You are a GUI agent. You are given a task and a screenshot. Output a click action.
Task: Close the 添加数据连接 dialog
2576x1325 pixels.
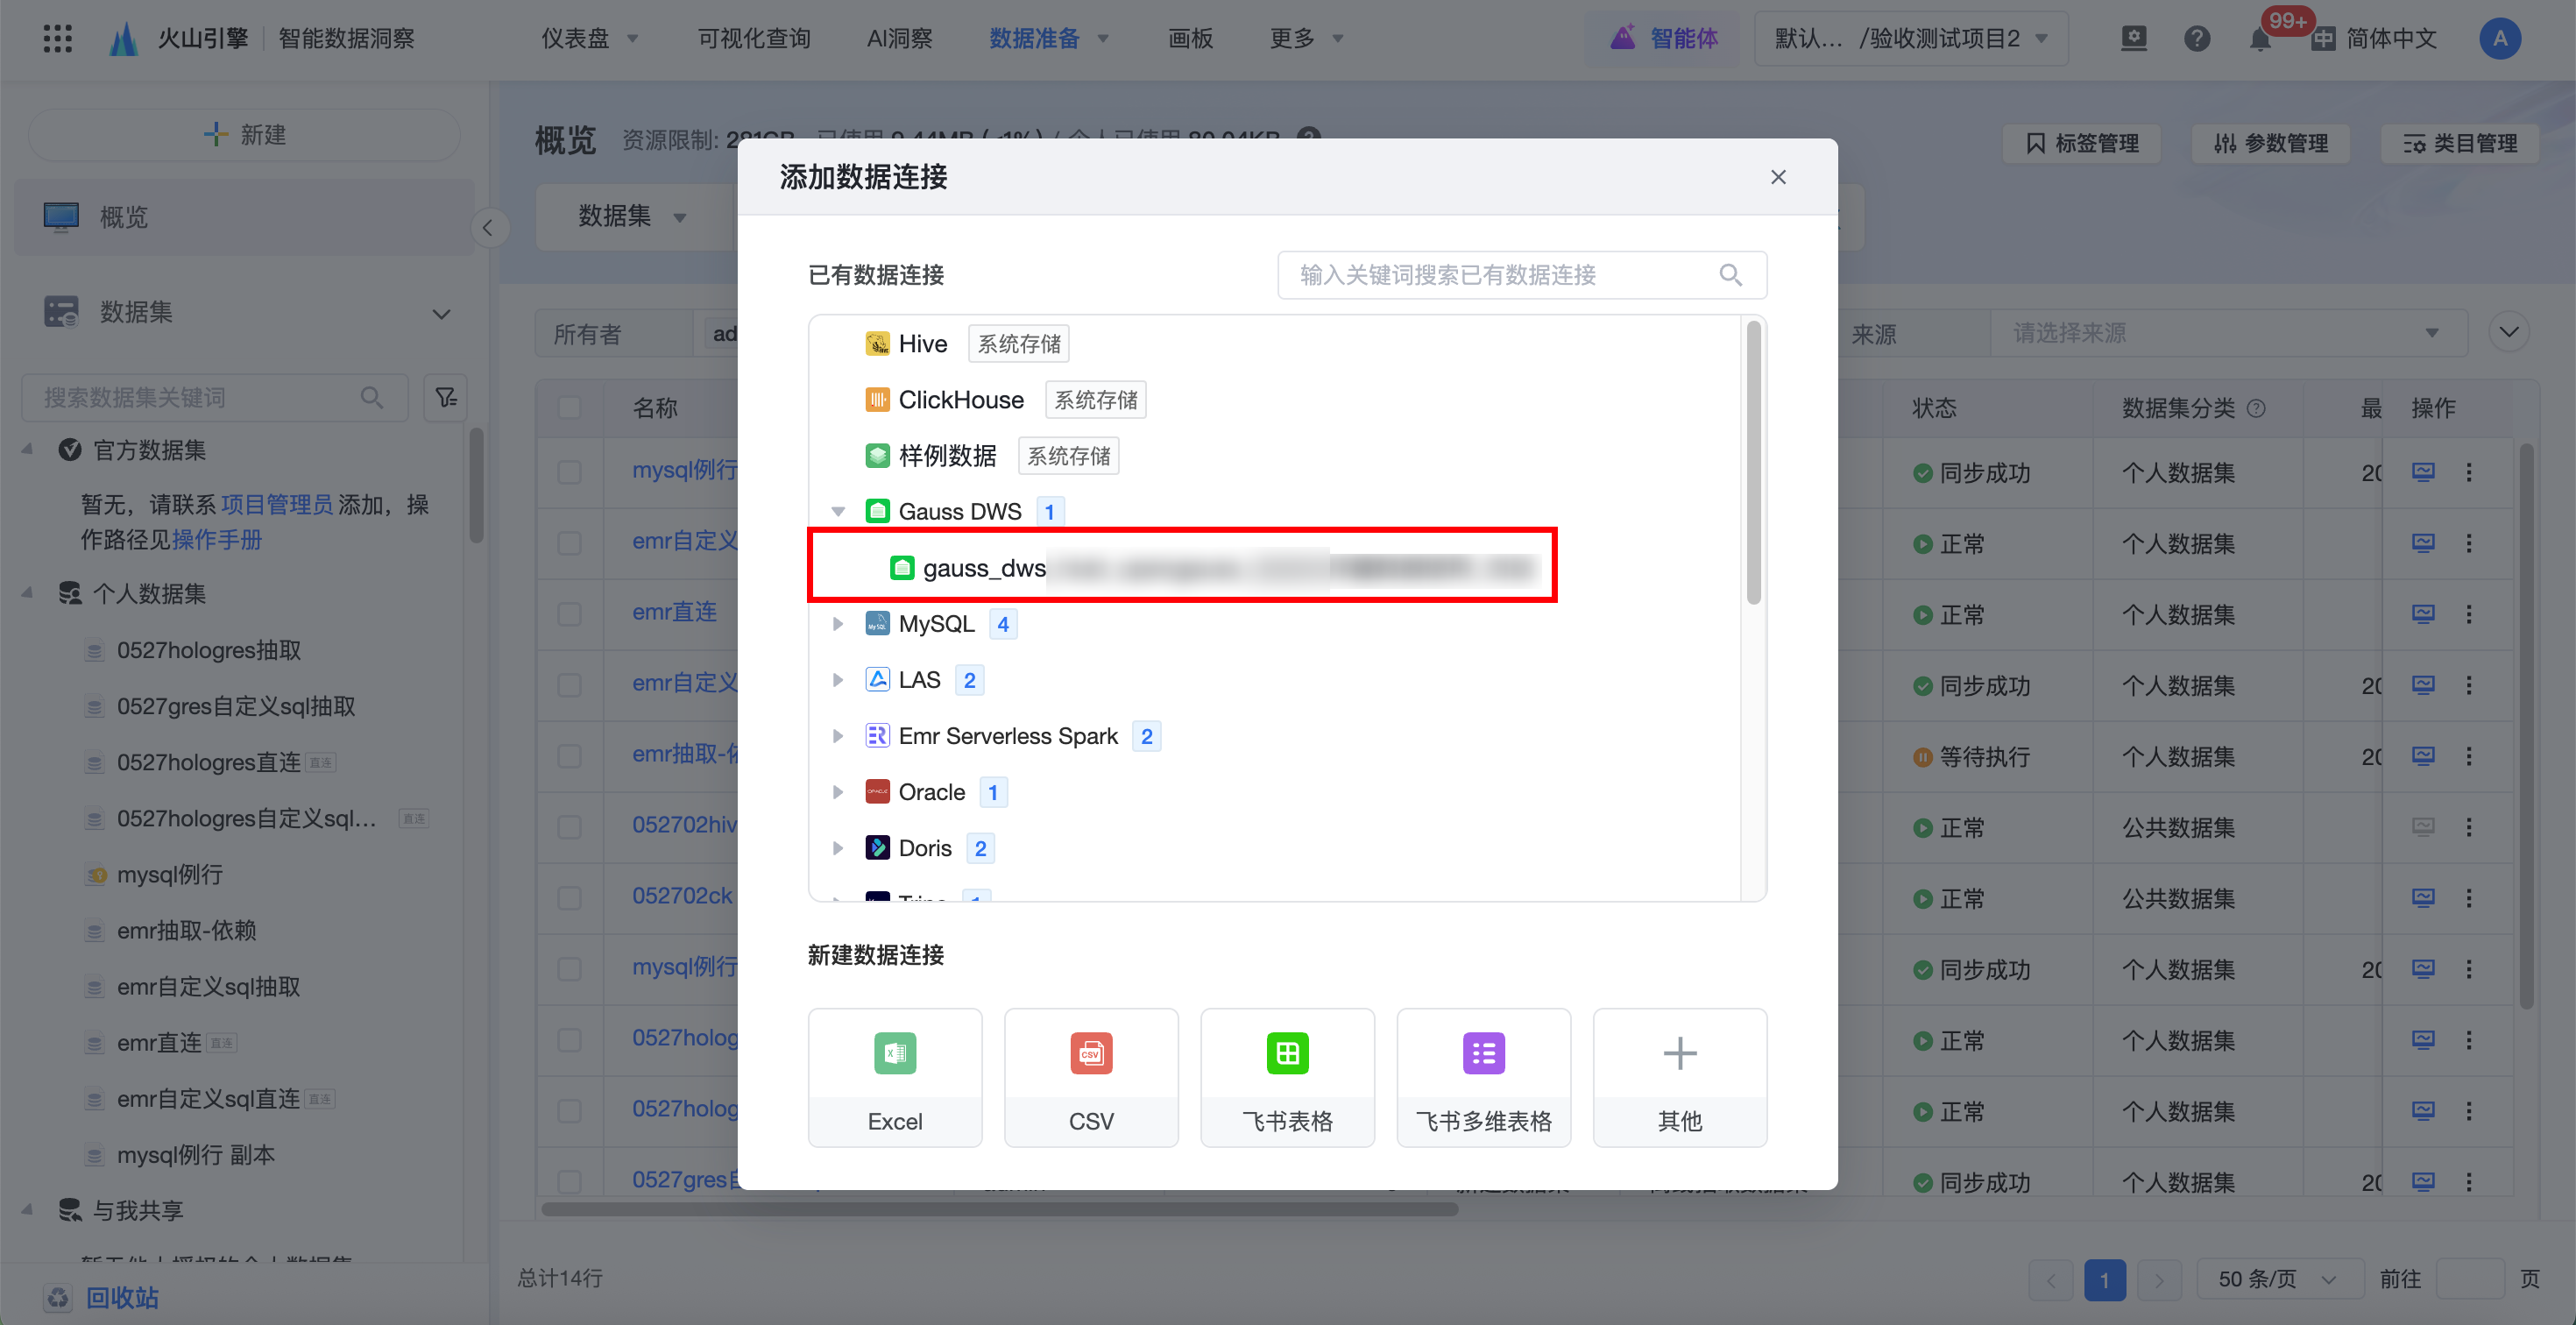[x=1777, y=177]
